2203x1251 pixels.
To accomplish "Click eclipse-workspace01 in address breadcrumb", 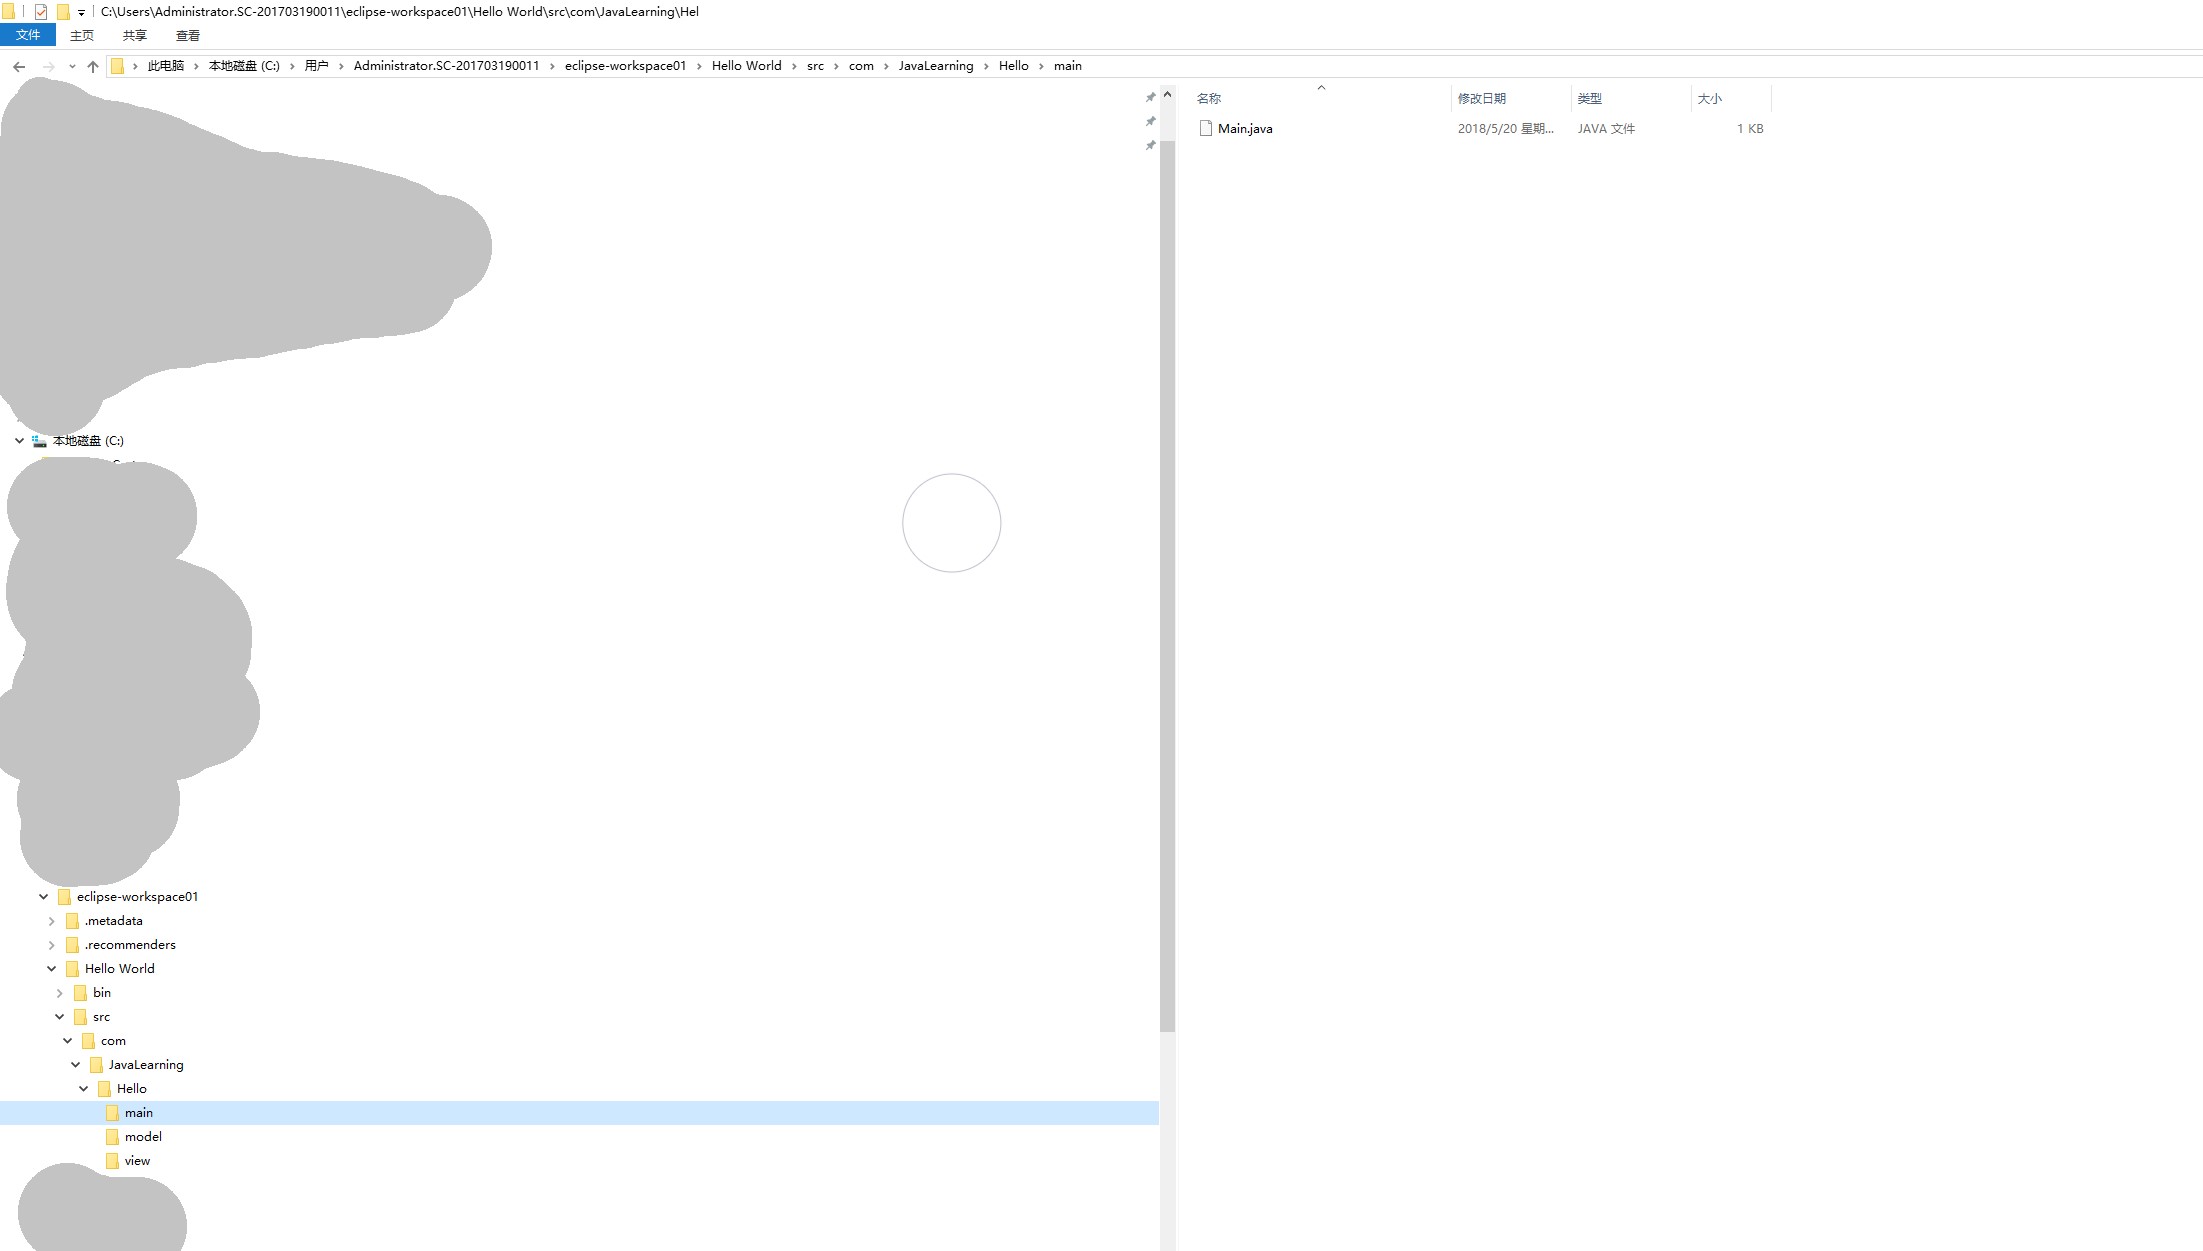I will [x=625, y=66].
